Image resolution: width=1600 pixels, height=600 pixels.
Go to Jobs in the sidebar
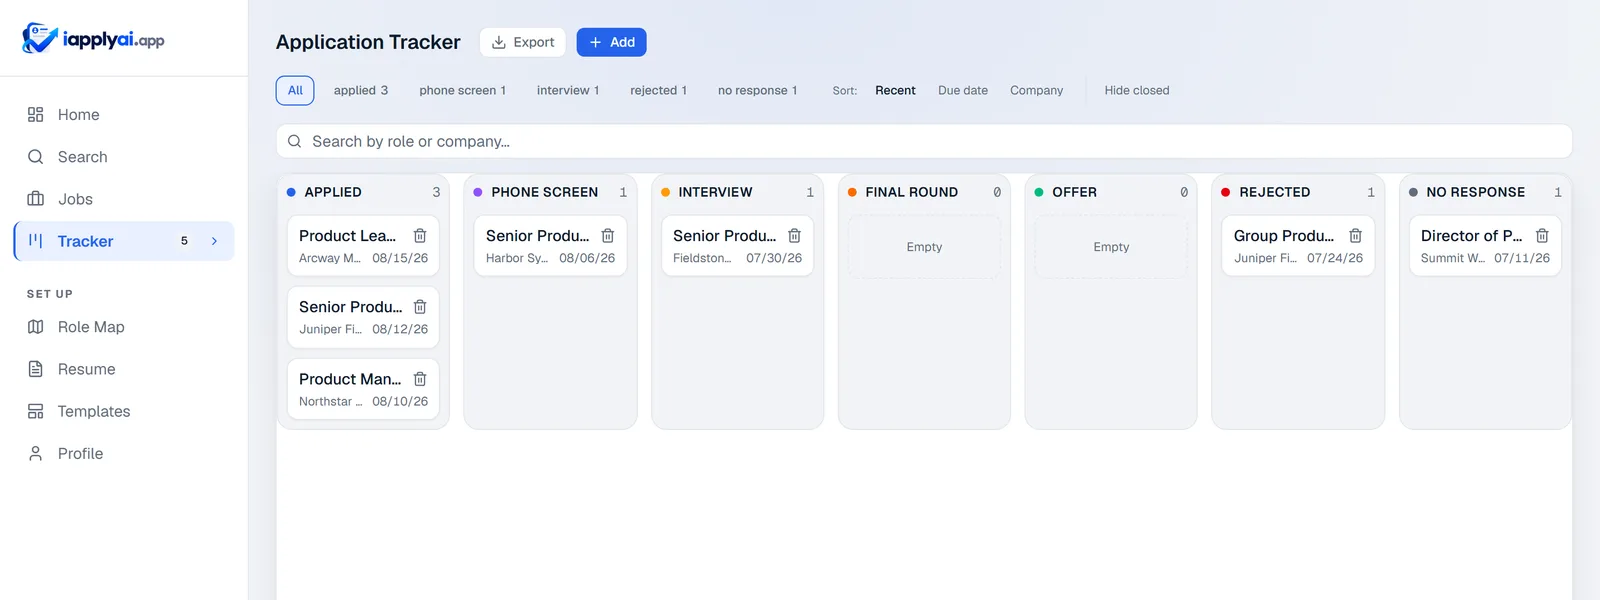click(x=124, y=199)
